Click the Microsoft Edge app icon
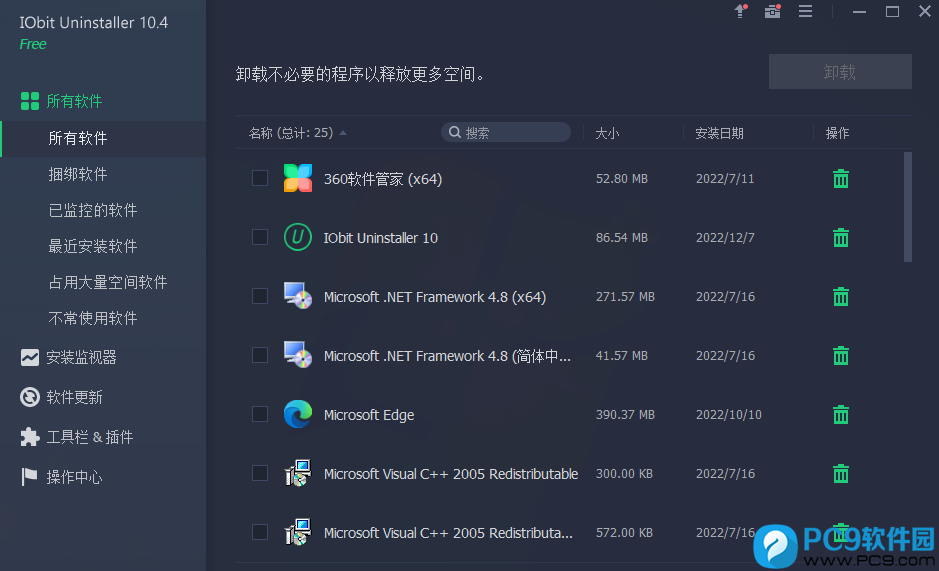939x571 pixels. pyautogui.click(x=298, y=414)
